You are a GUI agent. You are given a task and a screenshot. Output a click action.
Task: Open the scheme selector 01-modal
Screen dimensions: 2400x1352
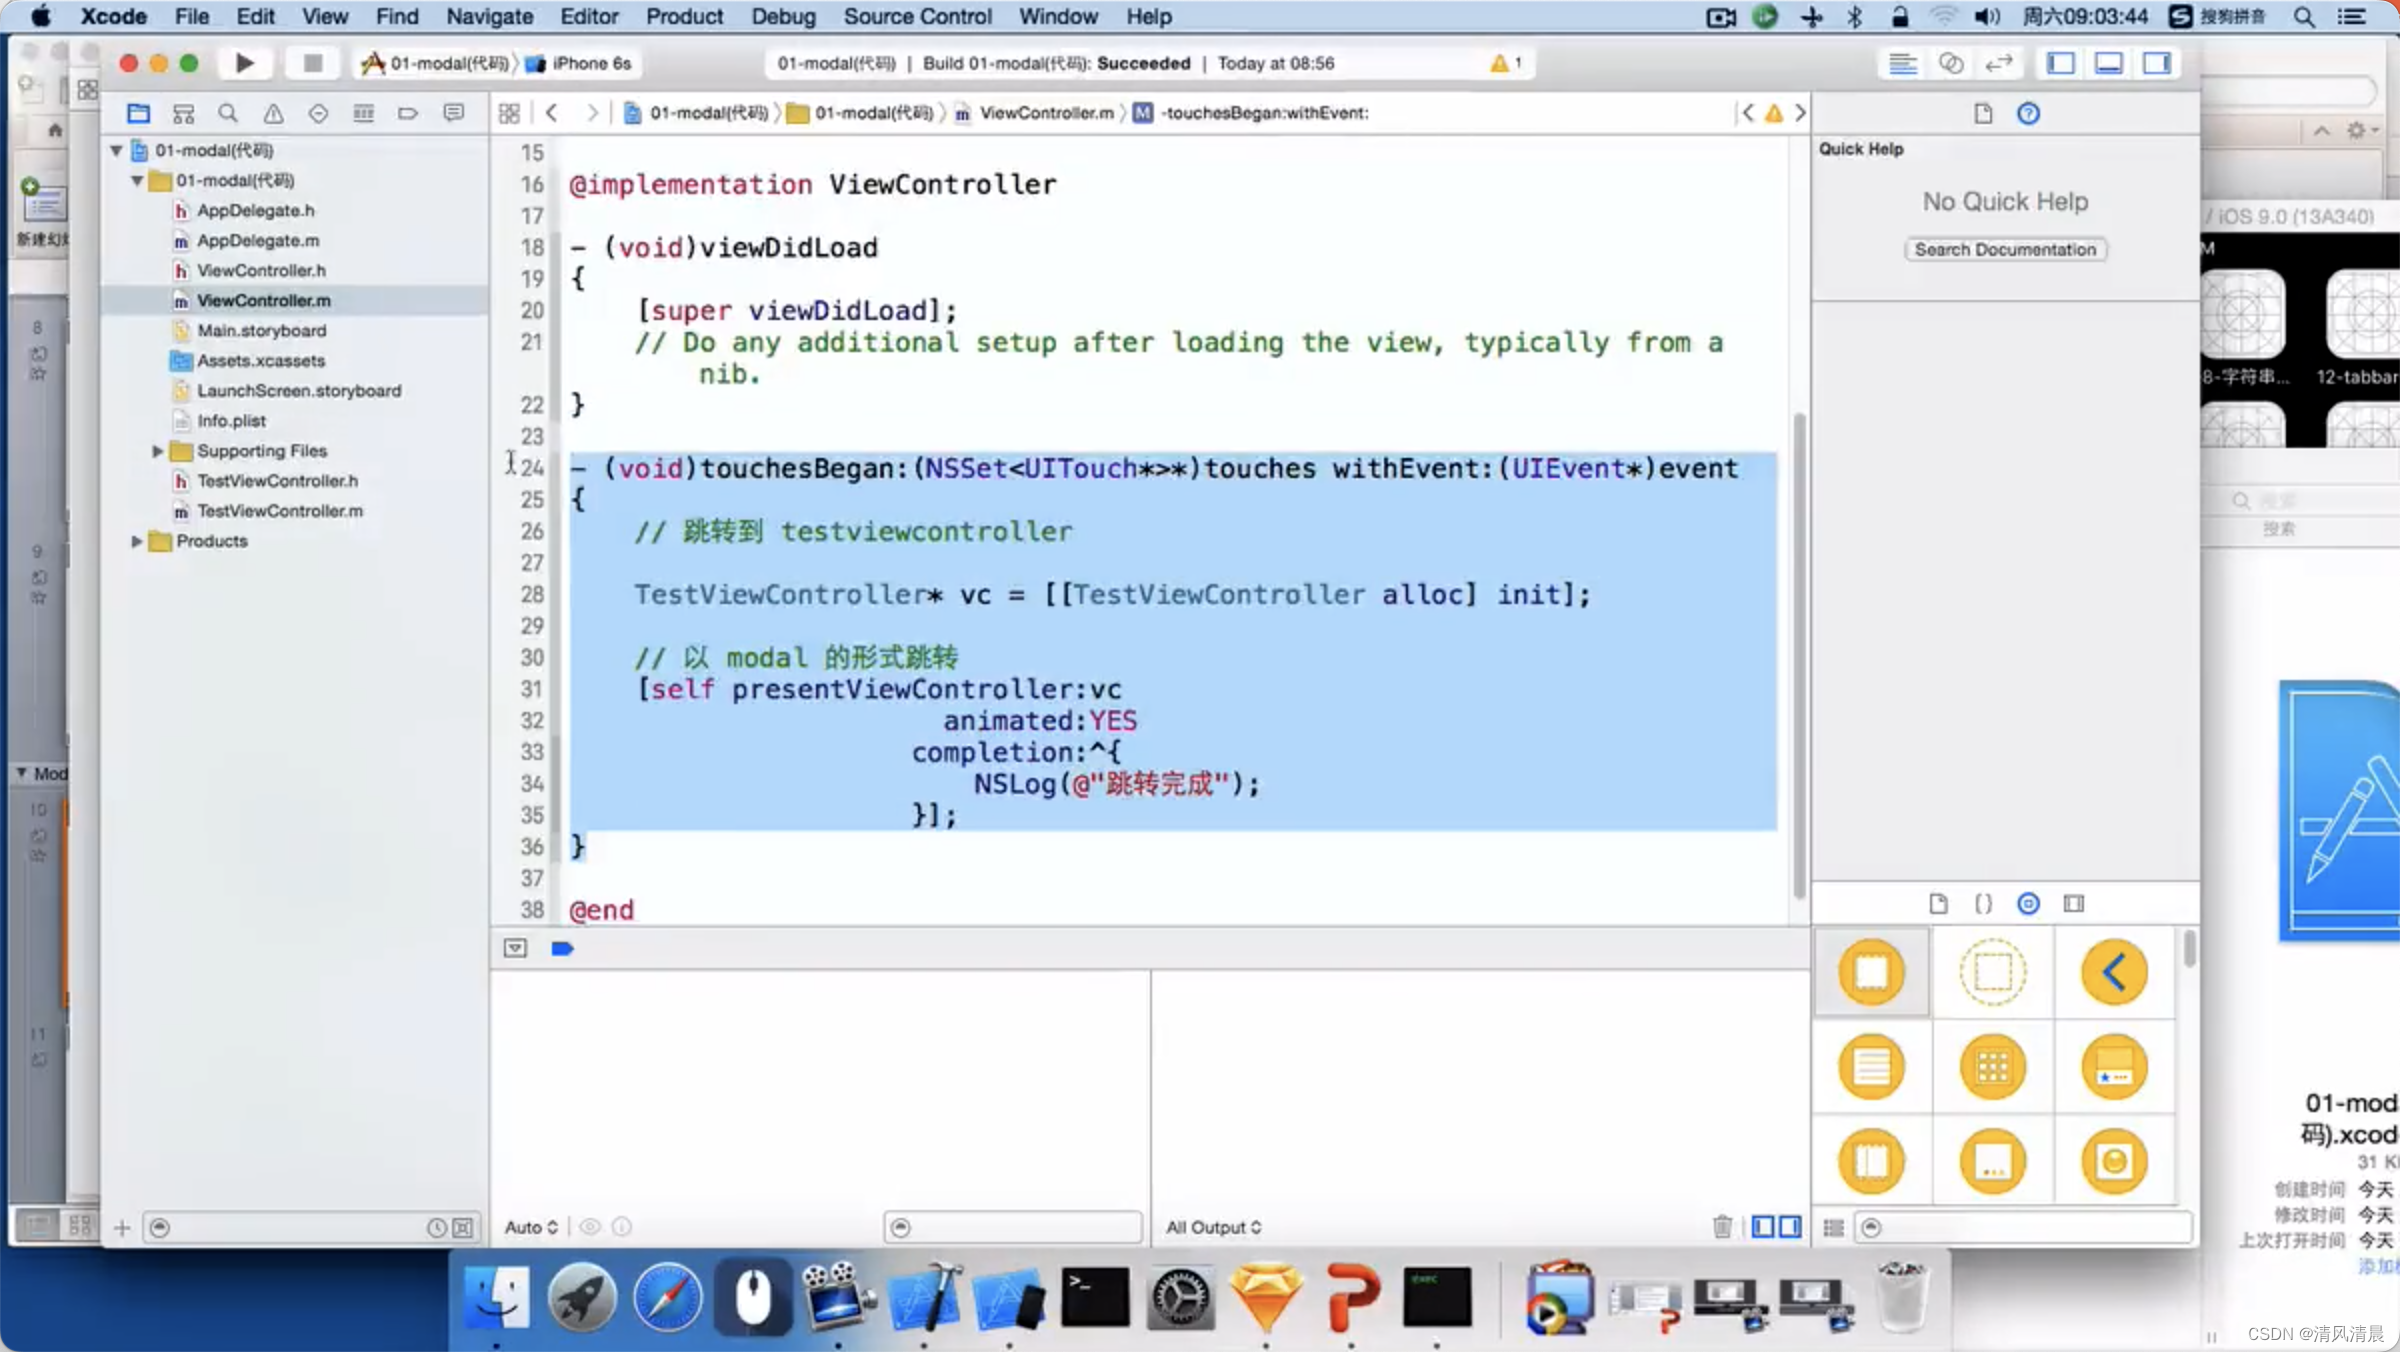pyautogui.click(x=437, y=63)
